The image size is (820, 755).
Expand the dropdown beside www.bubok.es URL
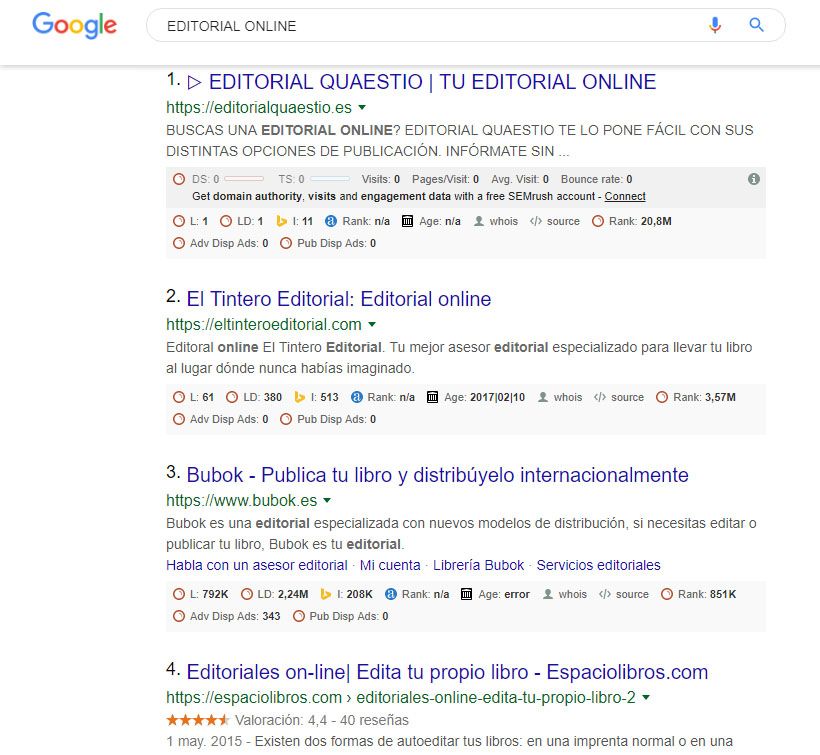click(326, 501)
